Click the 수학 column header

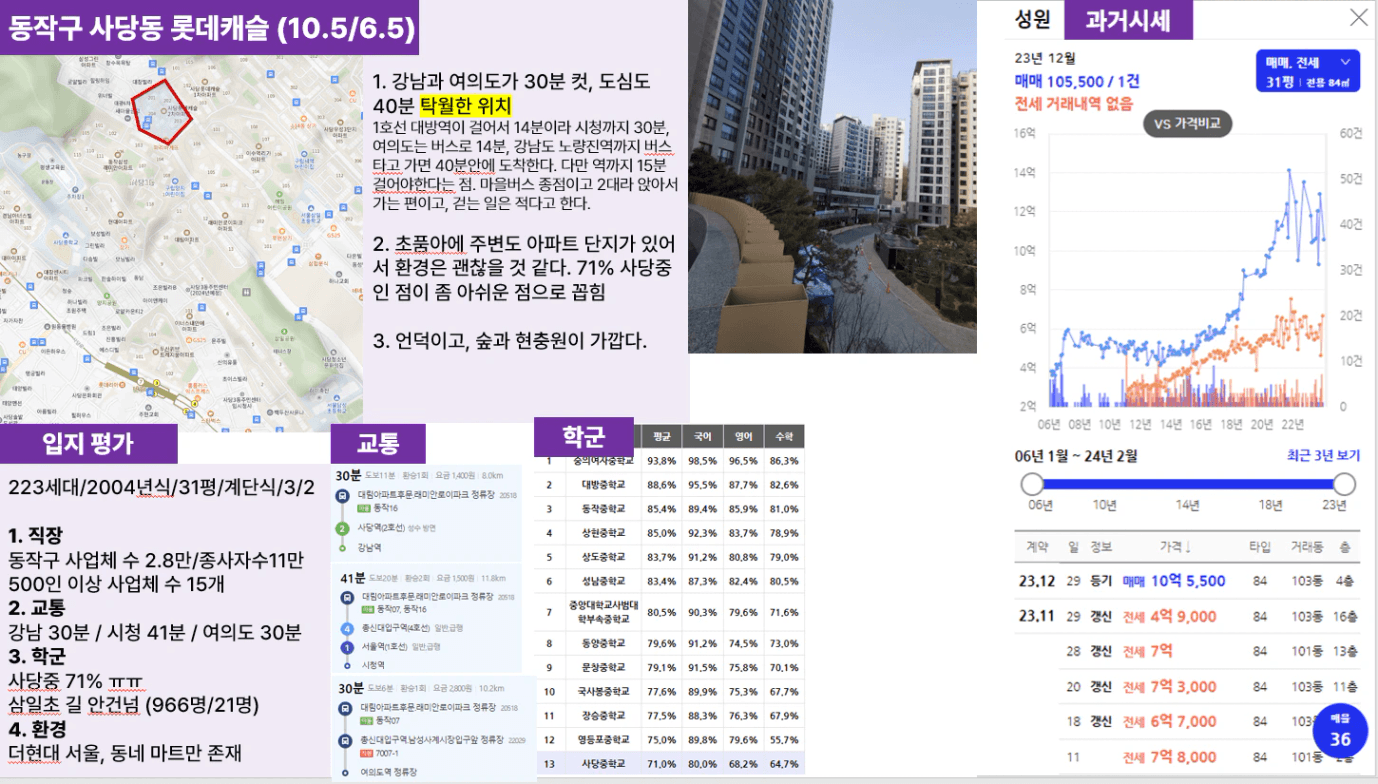click(x=784, y=437)
